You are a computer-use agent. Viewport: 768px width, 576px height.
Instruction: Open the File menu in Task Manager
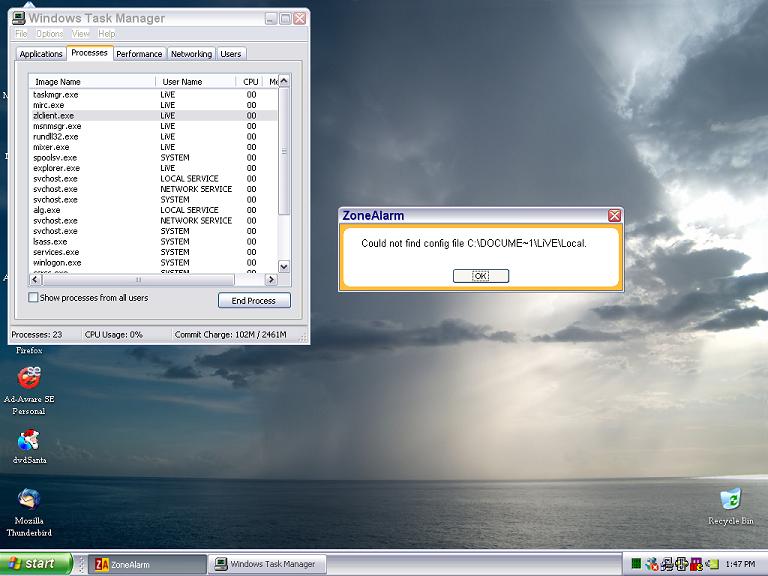(21, 33)
